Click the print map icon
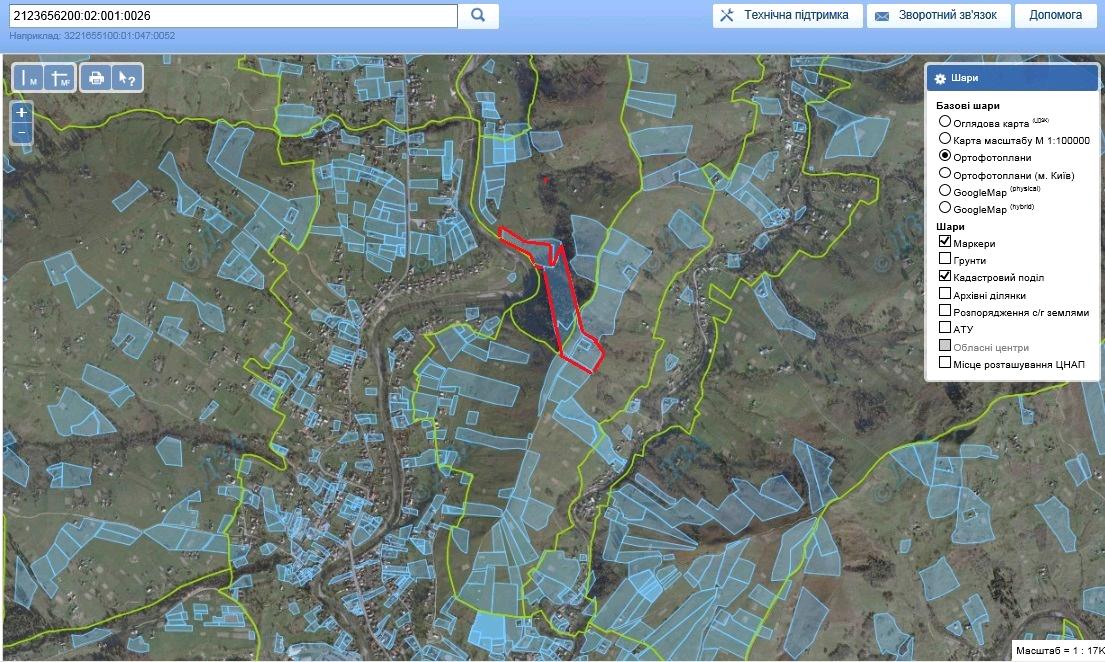Viewport: 1105px width, 662px height. (x=96, y=78)
